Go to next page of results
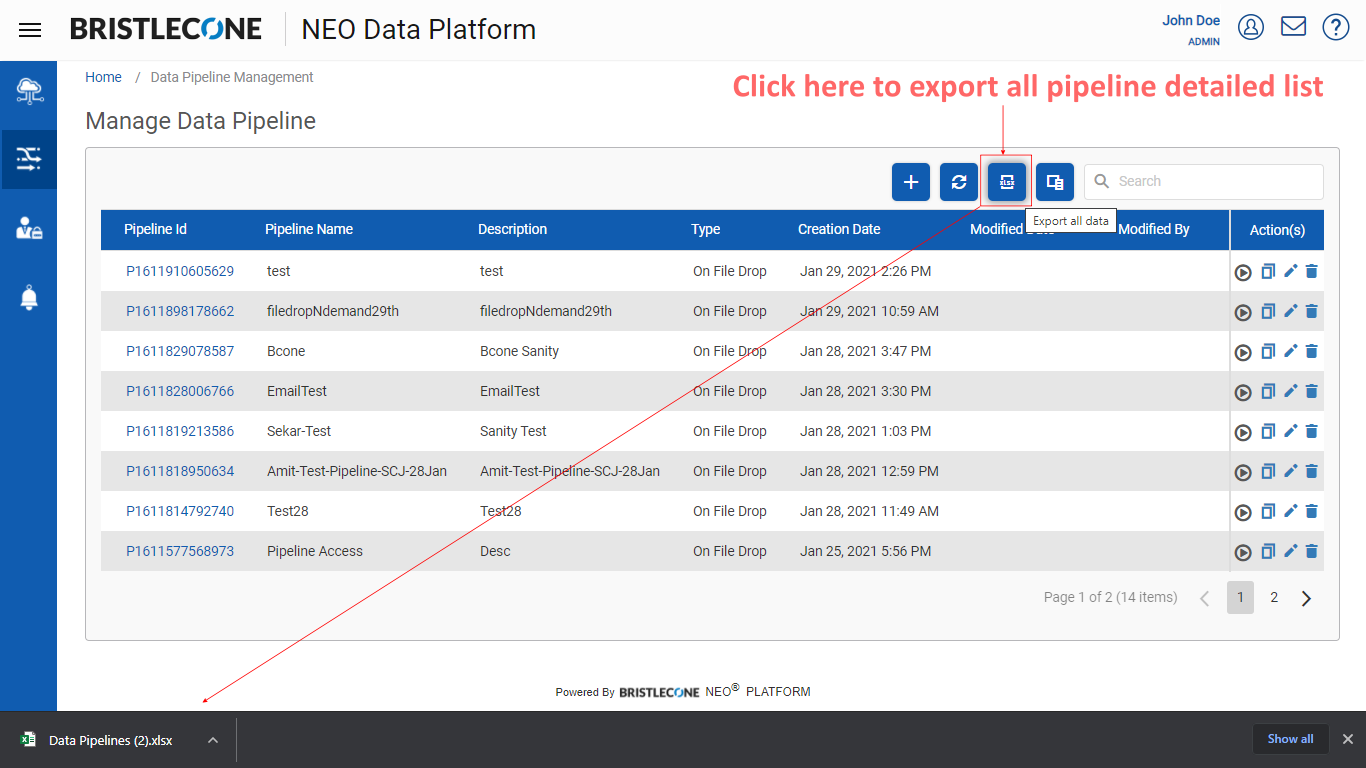The width and height of the screenshot is (1366, 768). (x=1306, y=598)
